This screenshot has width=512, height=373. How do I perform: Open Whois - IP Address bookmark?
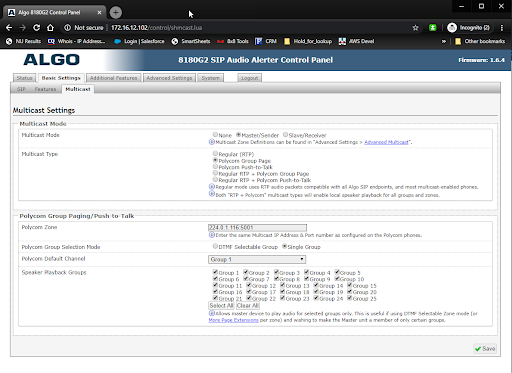(x=76, y=41)
